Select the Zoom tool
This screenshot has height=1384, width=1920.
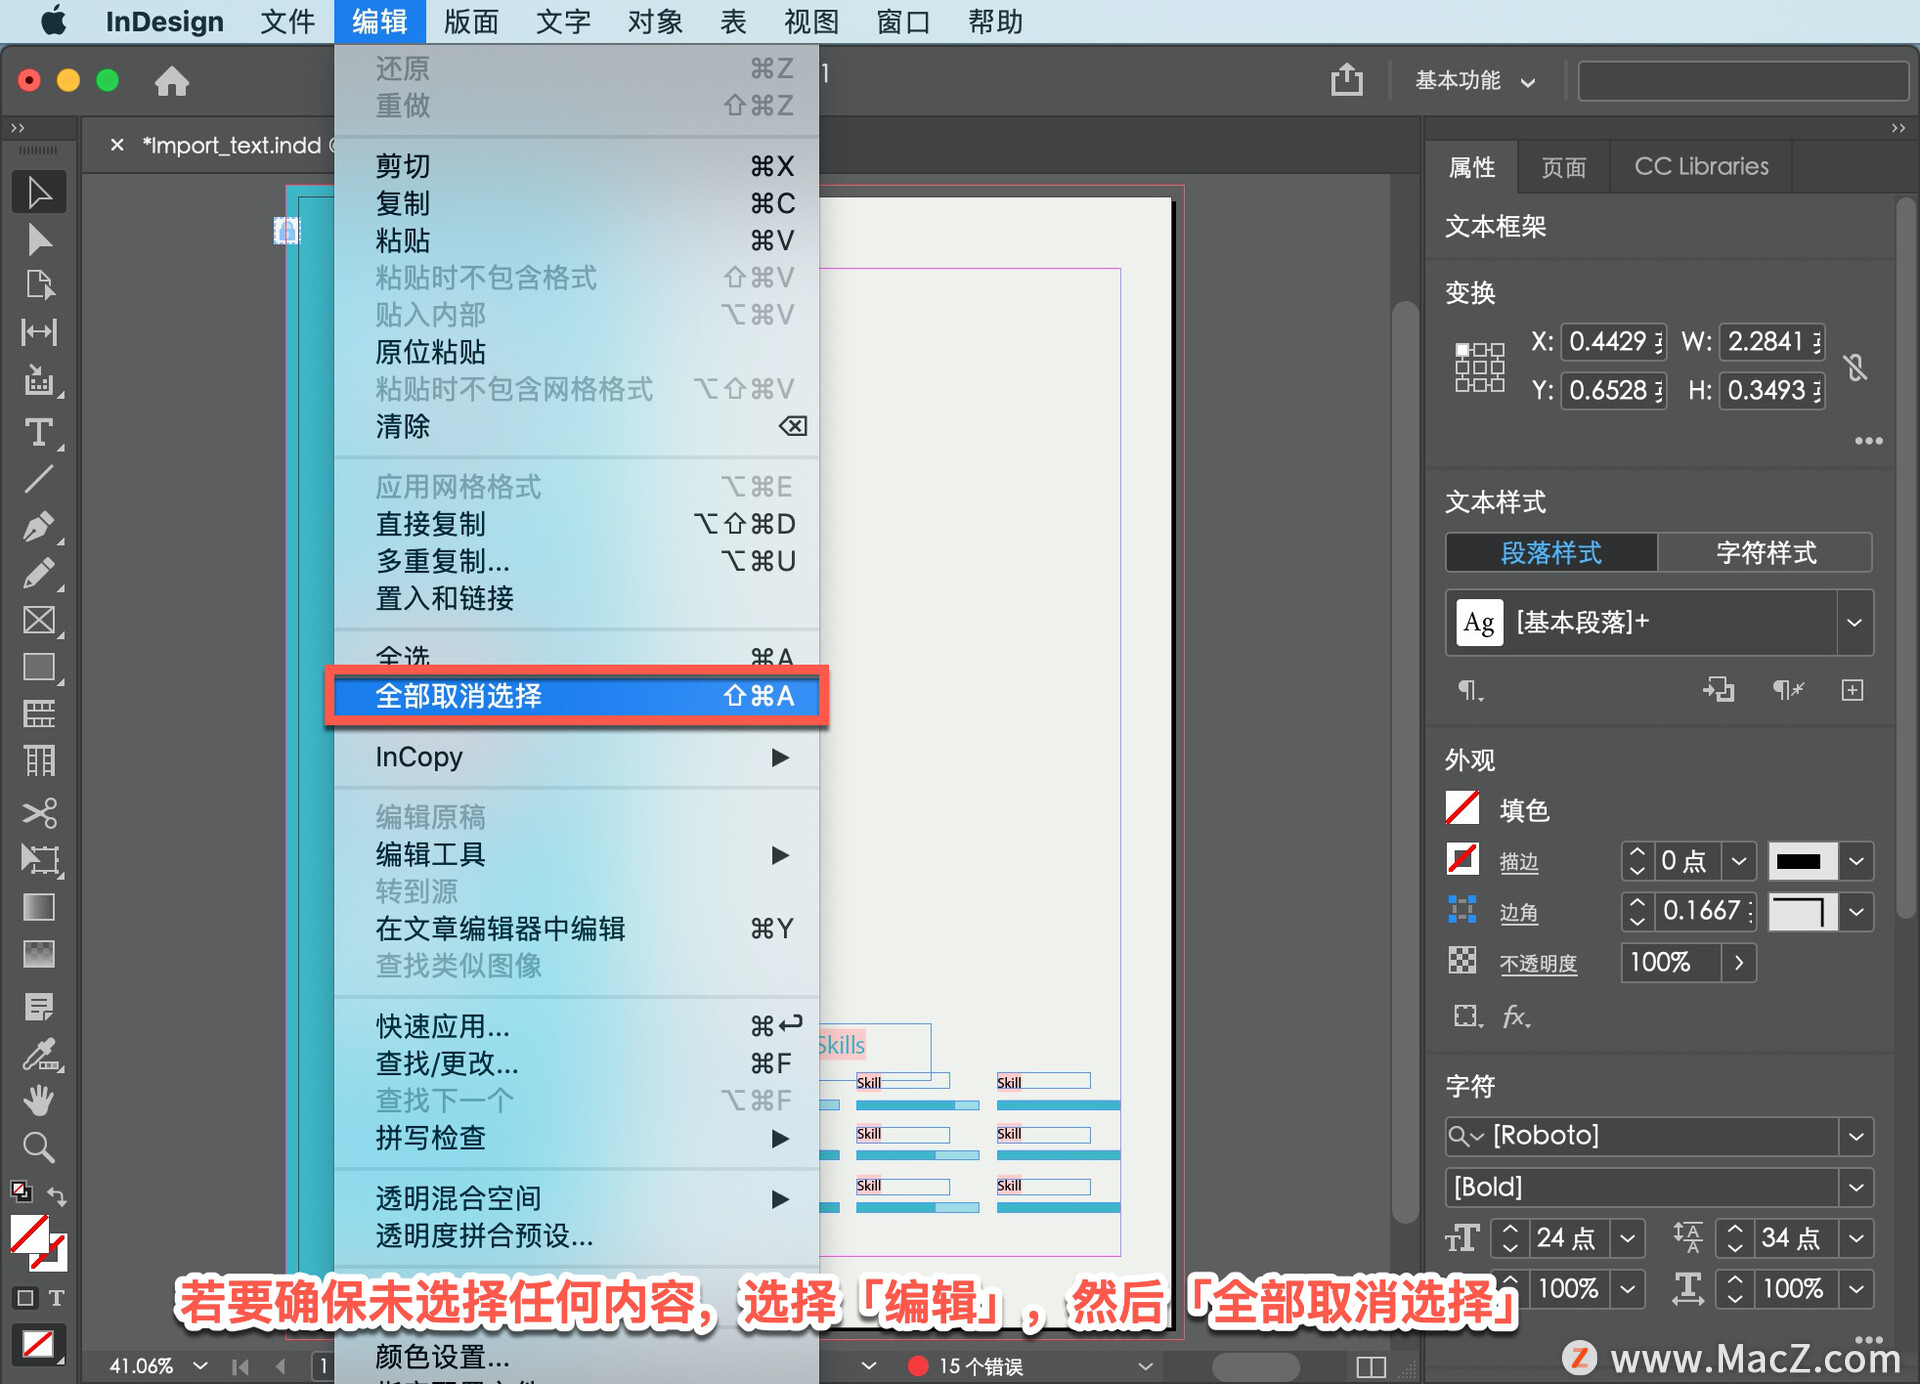39,1147
